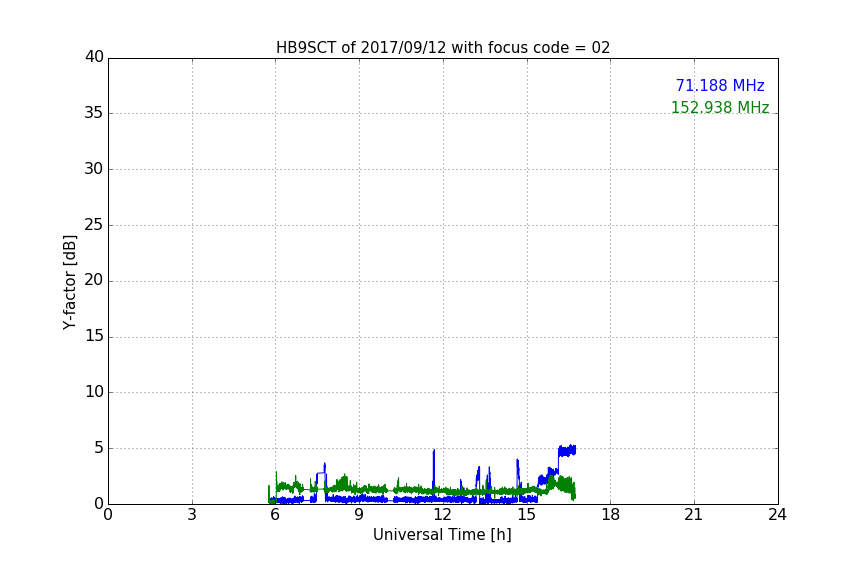Viewport: 864px width, 576px height.
Task: Click the x-axis tick label '6'
Action: tap(275, 515)
